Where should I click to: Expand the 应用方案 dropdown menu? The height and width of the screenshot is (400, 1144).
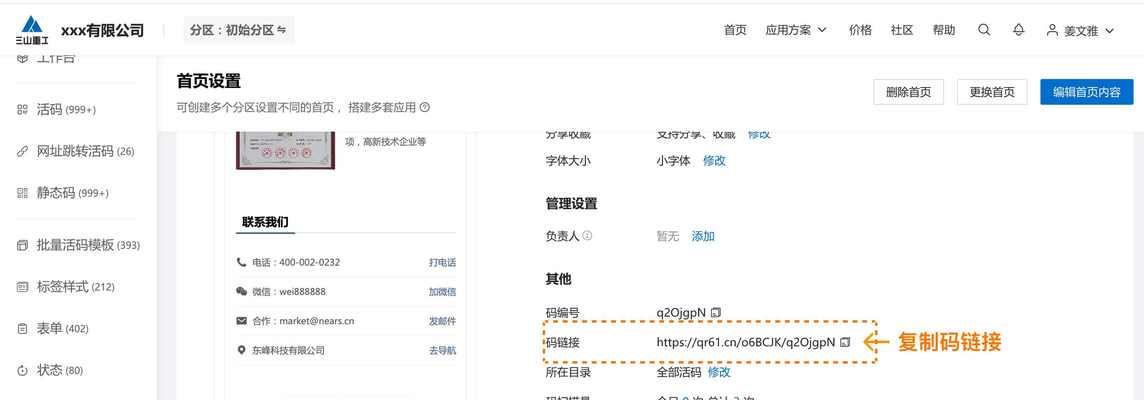tap(796, 30)
